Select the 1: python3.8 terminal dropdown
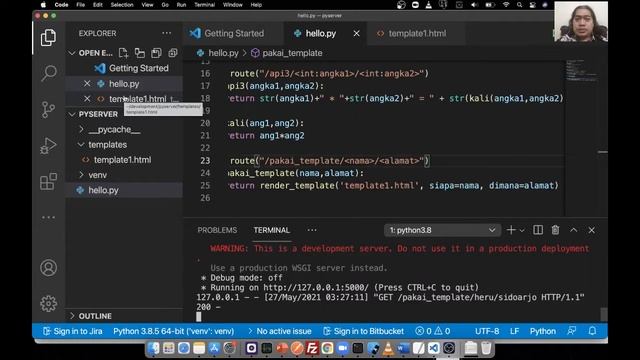The width and height of the screenshot is (640, 360). coord(442,230)
